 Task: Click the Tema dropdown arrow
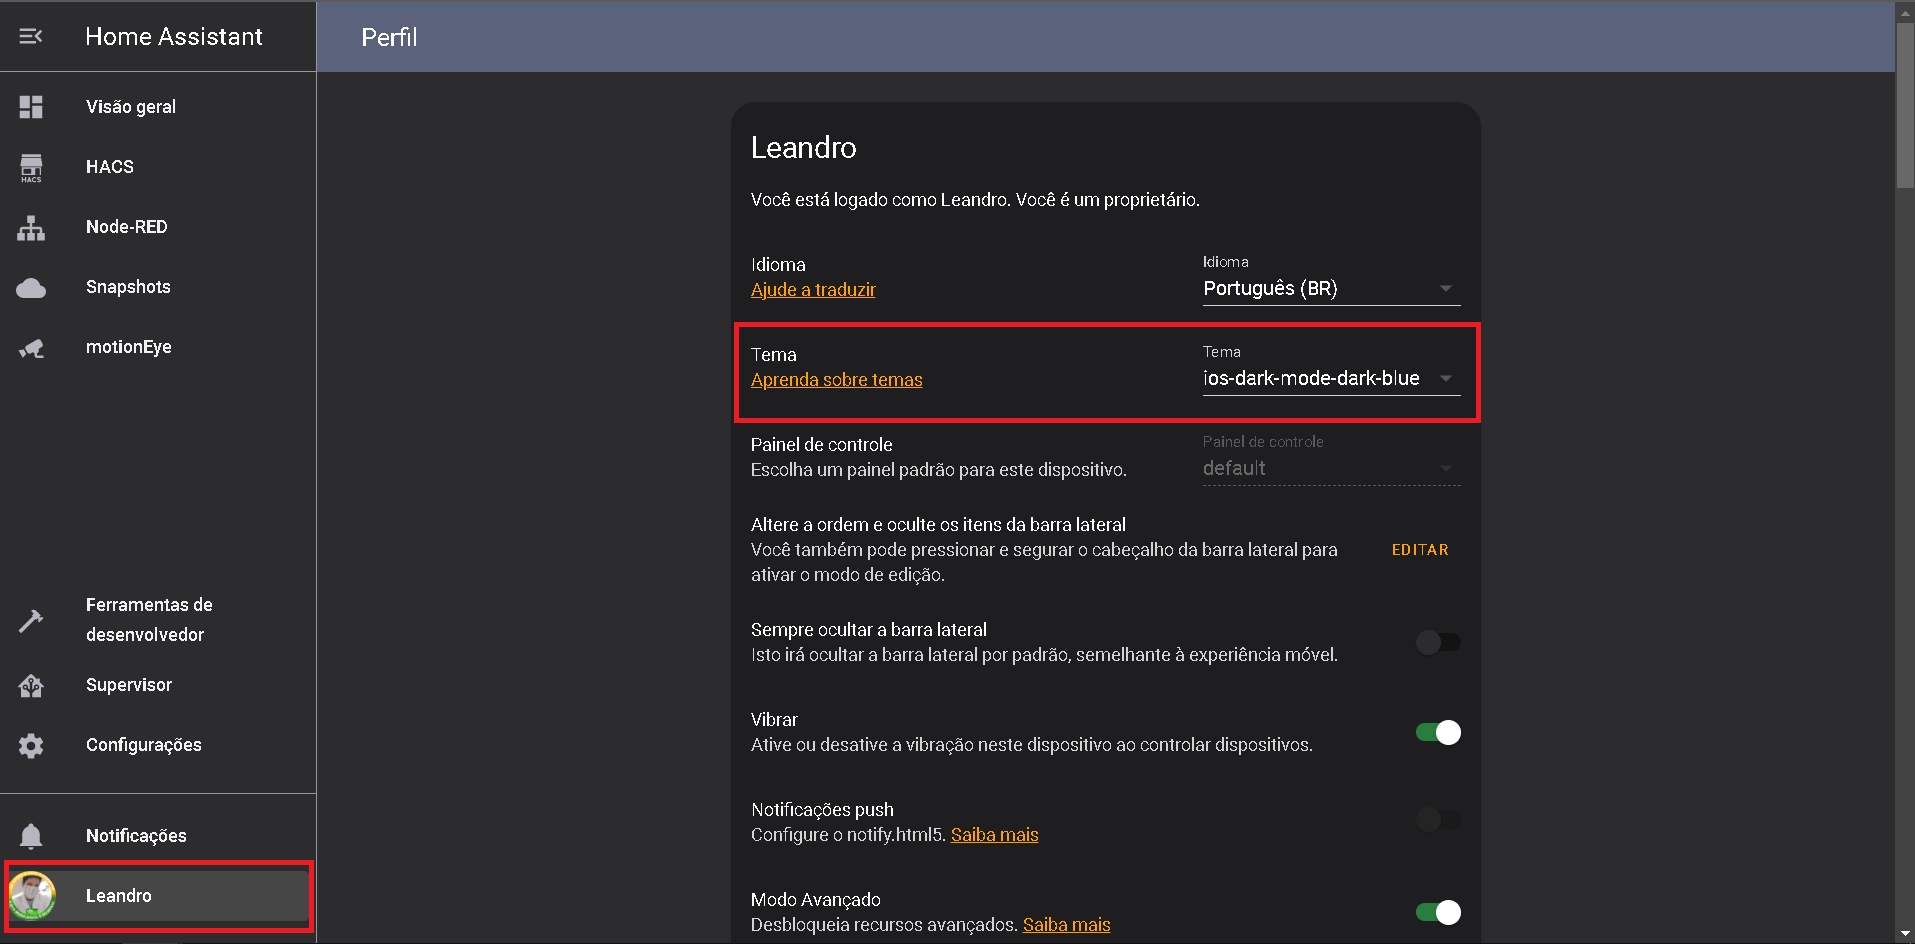click(1446, 379)
